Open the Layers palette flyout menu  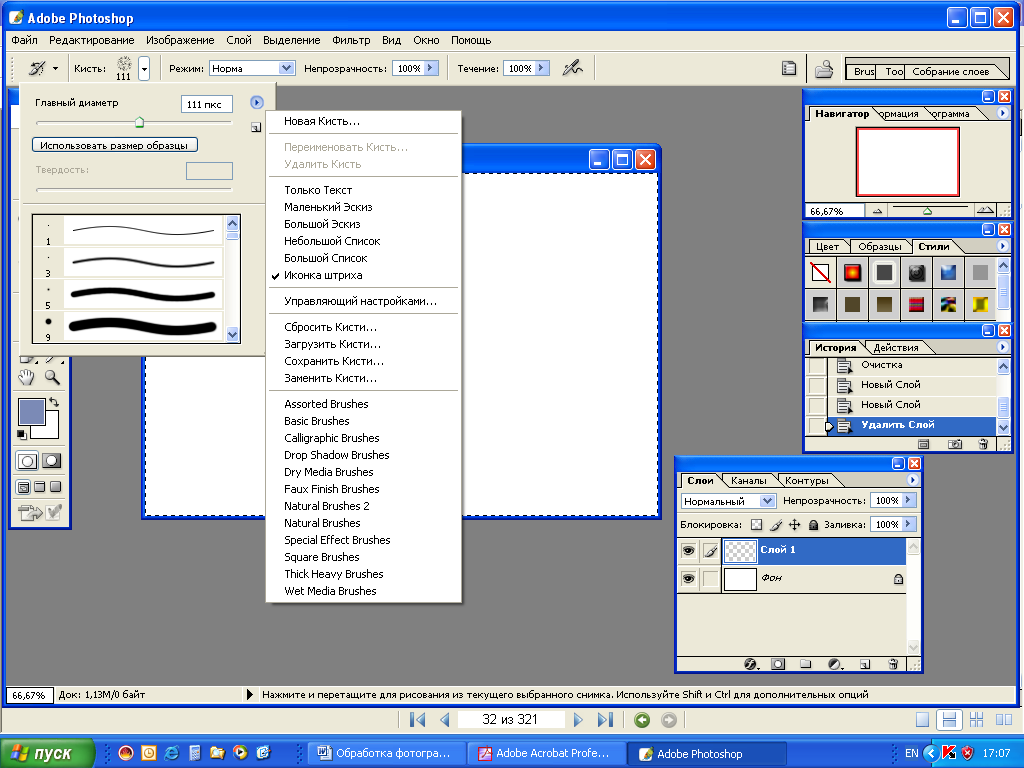click(x=913, y=480)
